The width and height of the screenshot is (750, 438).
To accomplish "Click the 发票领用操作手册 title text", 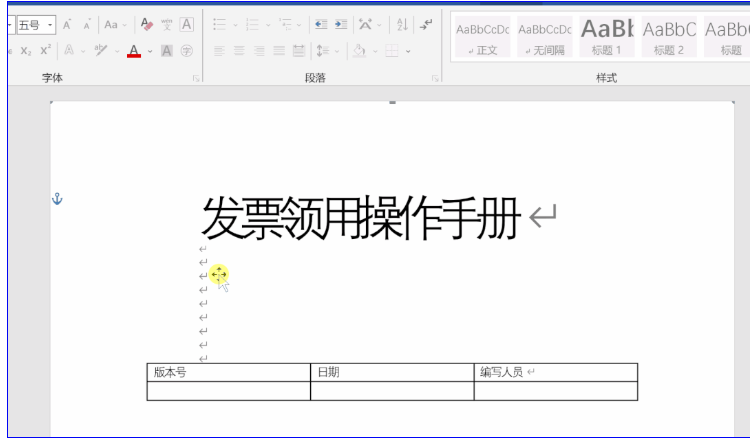I will click(x=361, y=218).
